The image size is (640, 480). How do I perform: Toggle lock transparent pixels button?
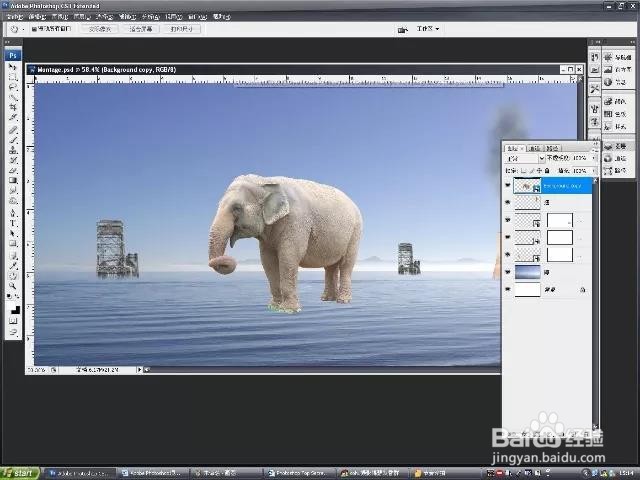click(x=524, y=171)
